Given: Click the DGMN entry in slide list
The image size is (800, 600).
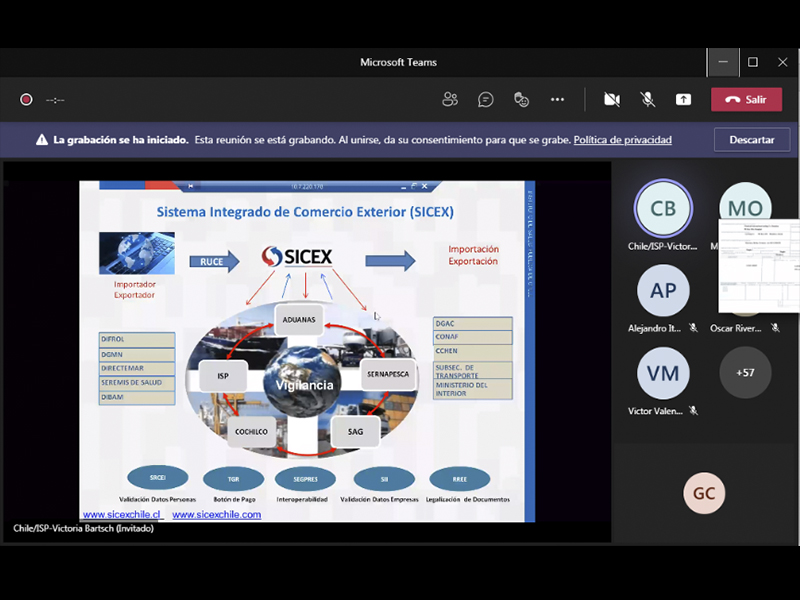Looking at the screenshot, I should pyautogui.click(x=137, y=355).
